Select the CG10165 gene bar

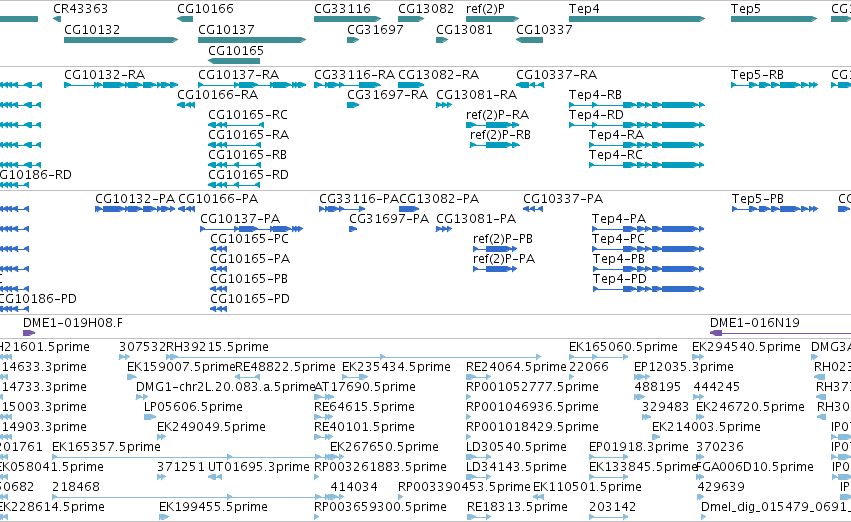[x=234, y=61]
